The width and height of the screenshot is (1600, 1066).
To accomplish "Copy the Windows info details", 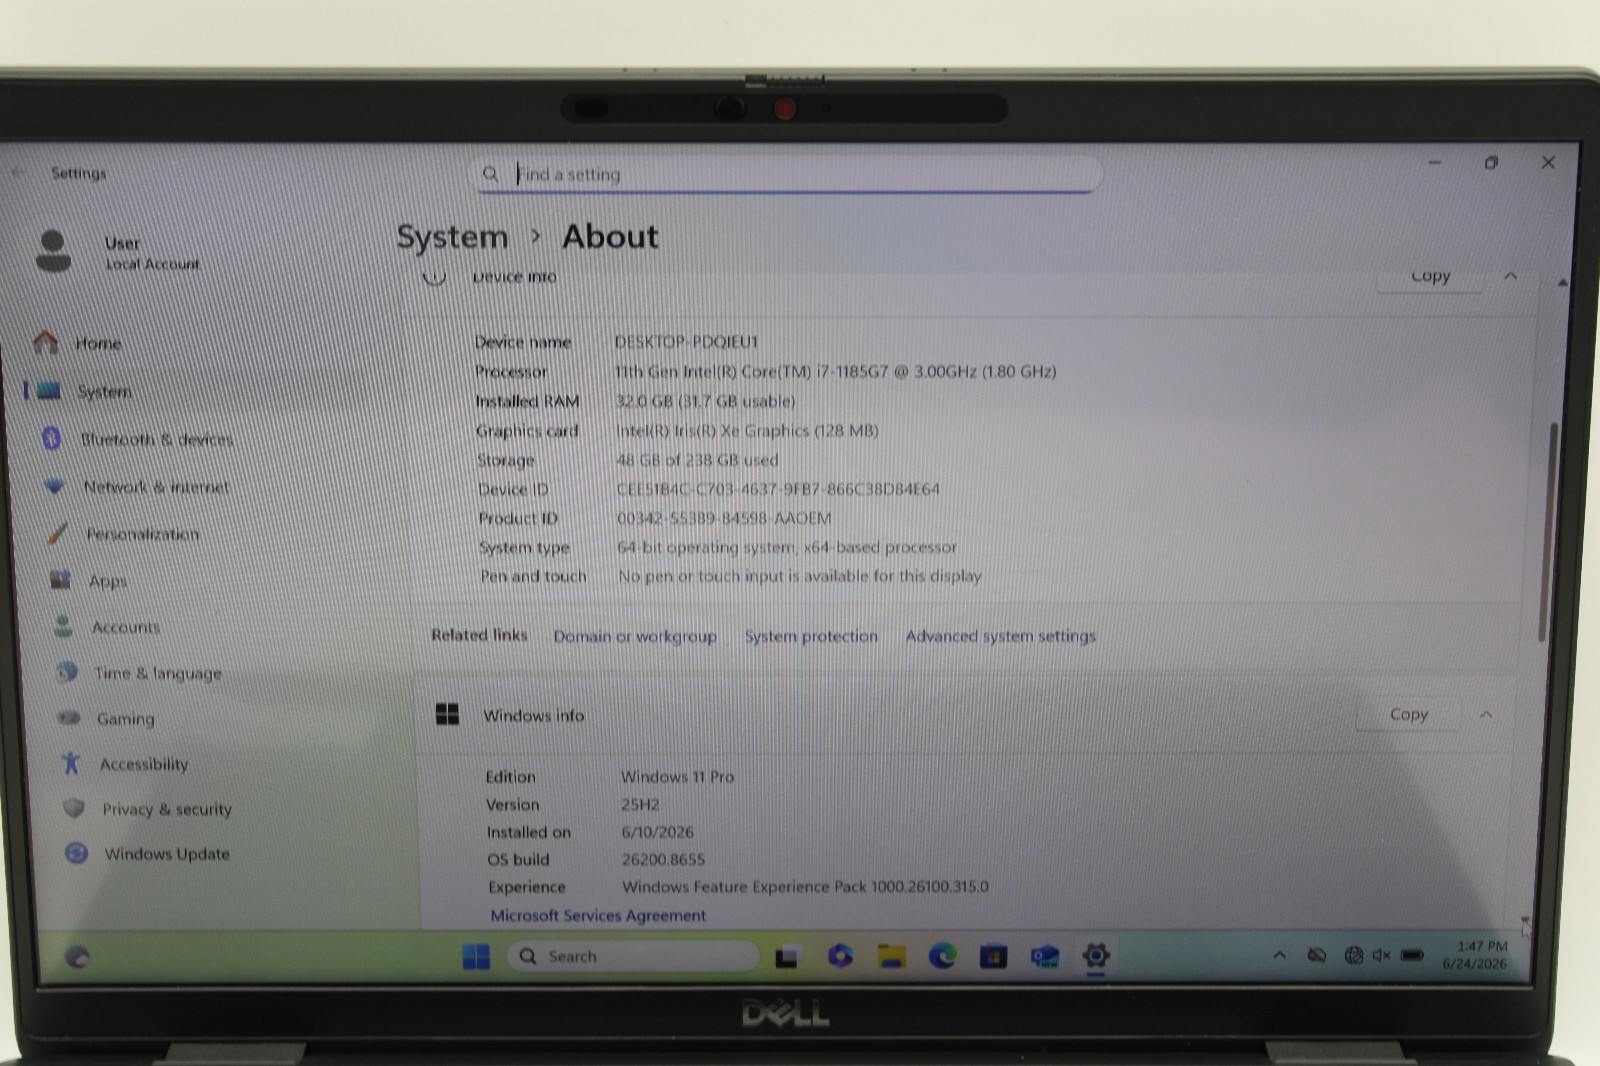I will [x=1408, y=714].
